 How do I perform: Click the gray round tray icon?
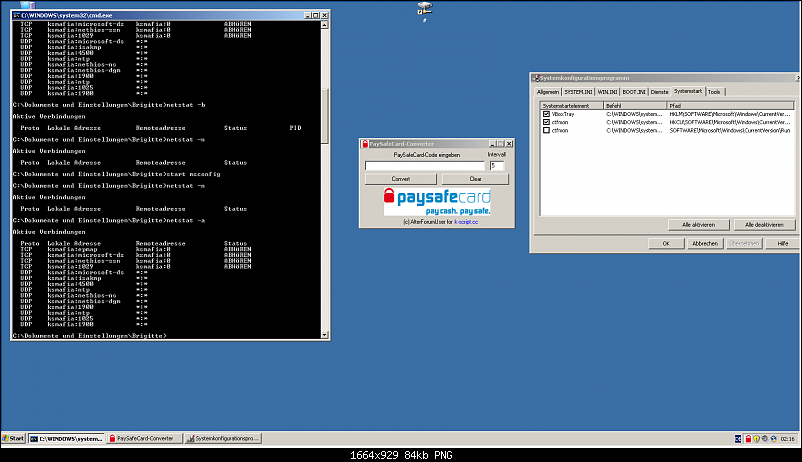click(765, 439)
